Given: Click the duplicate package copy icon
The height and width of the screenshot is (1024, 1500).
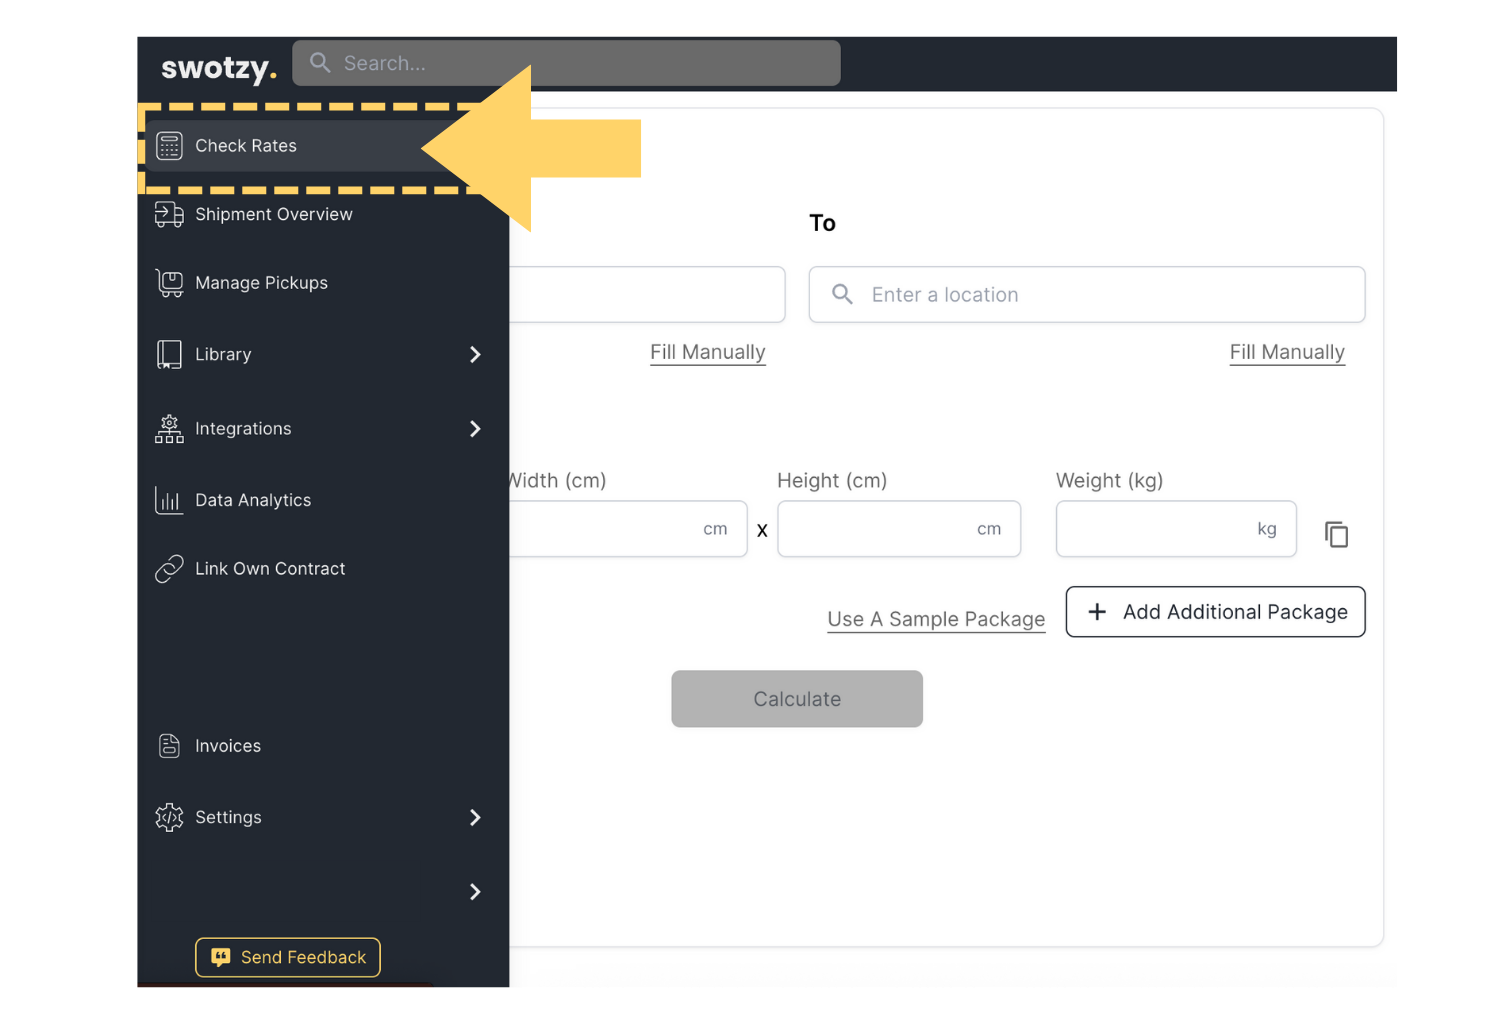Looking at the screenshot, I should coord(1336,535).
